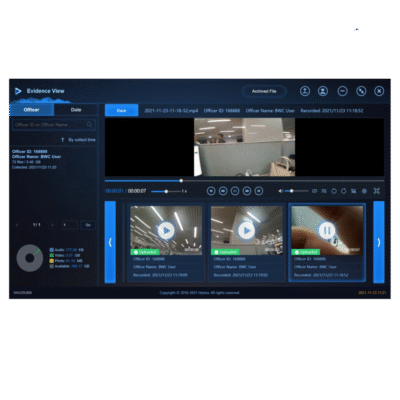Image resolution: width=400 pixels, height=400 pixels.
Task: Click the file name 2021-11-23-11-18-52.mp4
Action: pyautogui.click(x=171, y=111)
